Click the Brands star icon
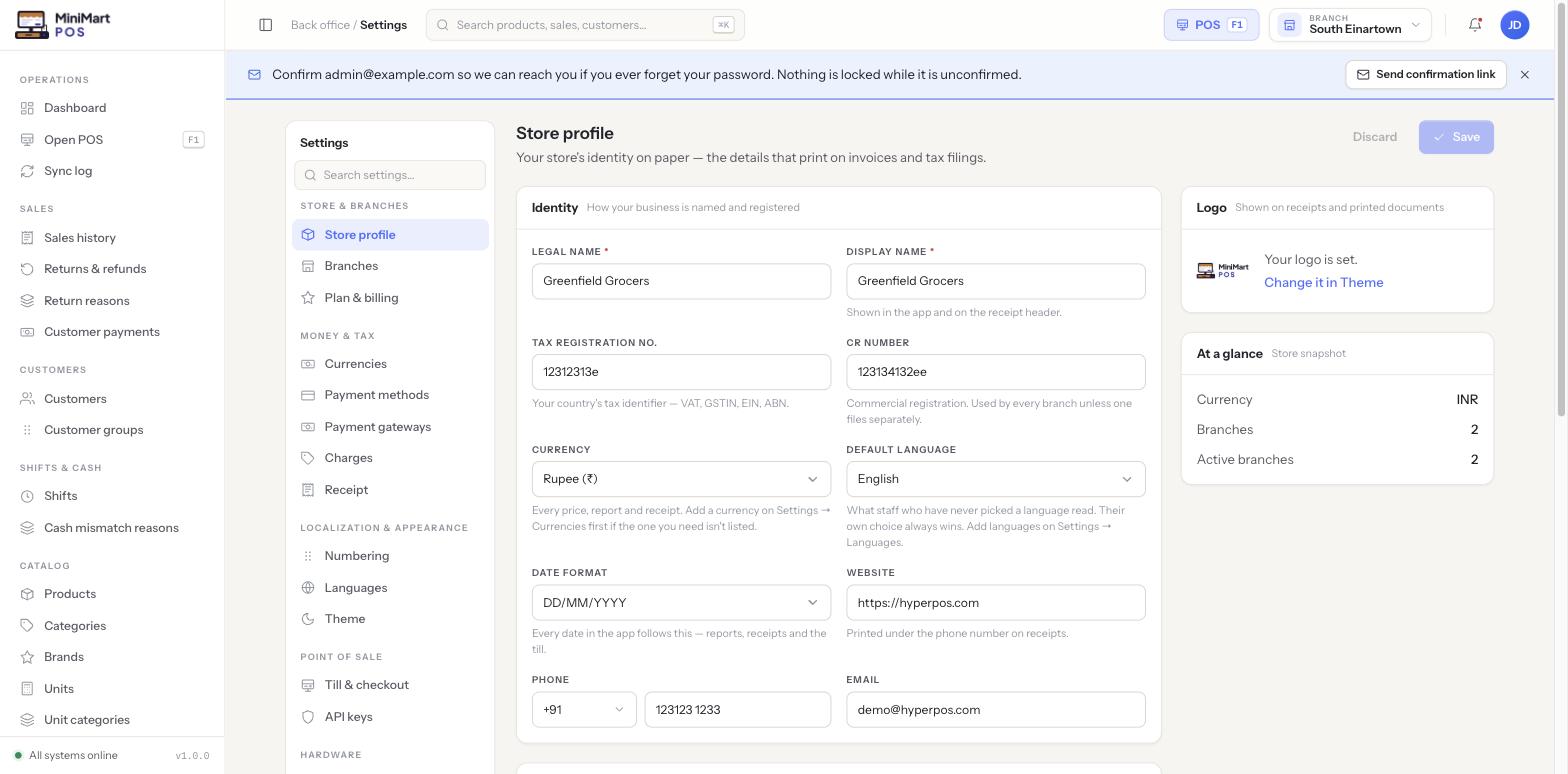 click(x=27, y=657)
